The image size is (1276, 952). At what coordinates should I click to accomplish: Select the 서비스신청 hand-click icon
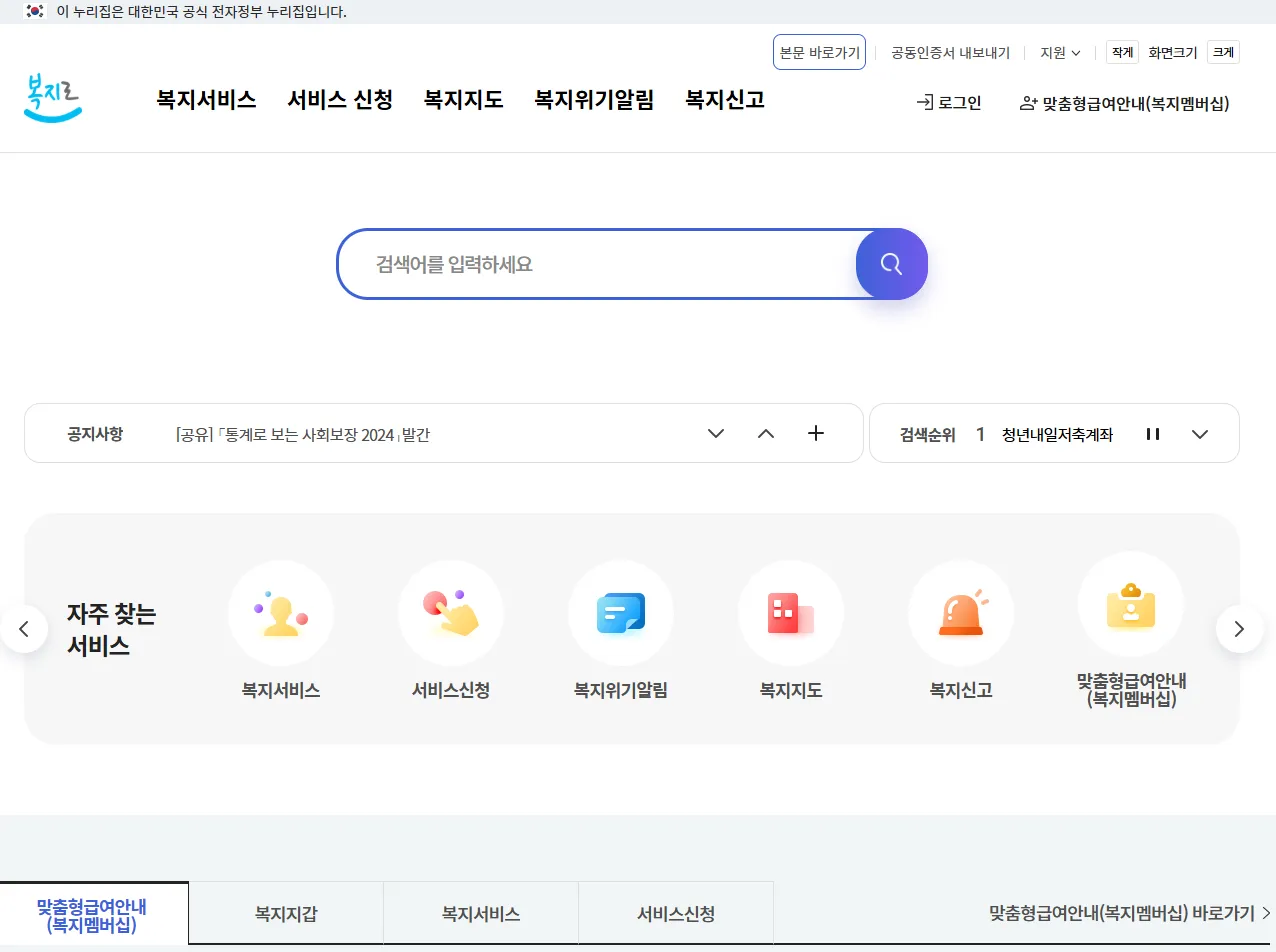point(451,613)
